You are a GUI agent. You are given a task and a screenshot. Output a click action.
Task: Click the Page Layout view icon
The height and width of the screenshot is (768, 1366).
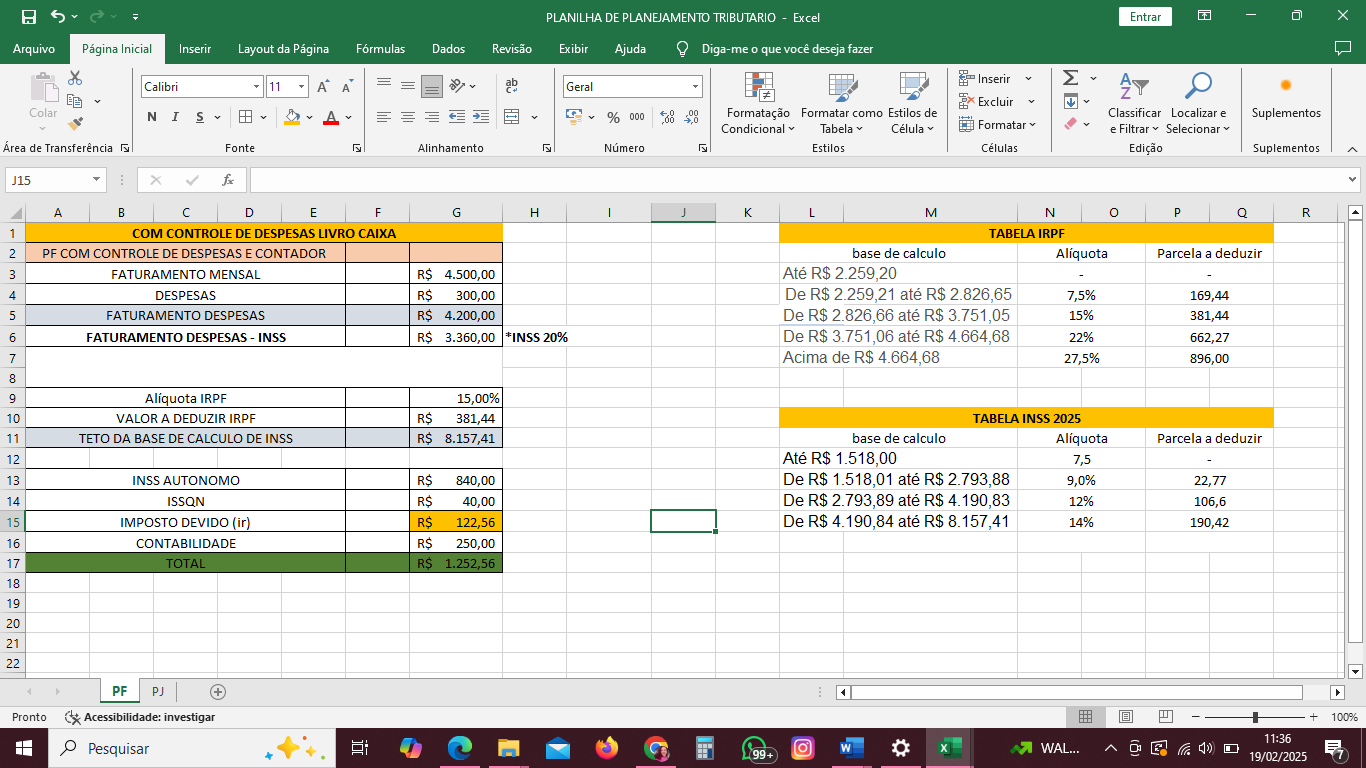1125,717
